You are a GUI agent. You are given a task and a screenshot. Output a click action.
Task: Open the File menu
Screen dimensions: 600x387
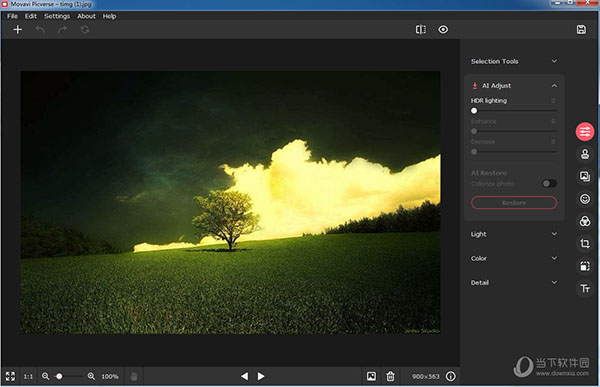pos(12,16)
